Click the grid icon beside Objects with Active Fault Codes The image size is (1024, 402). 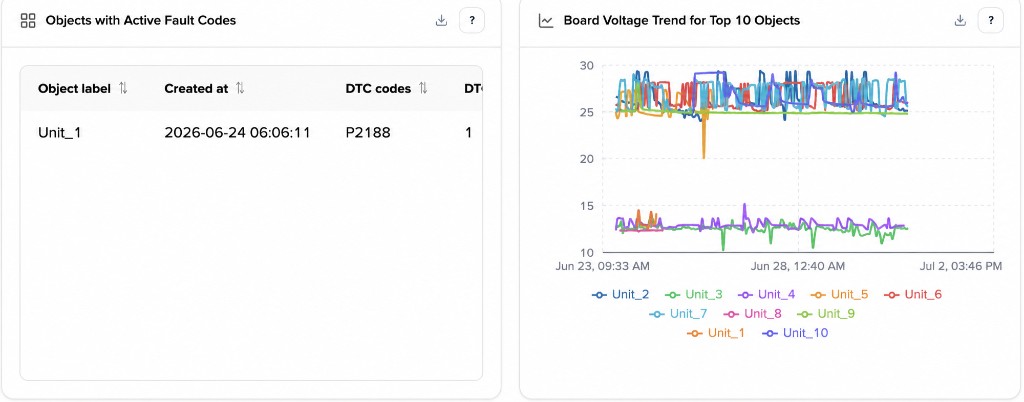[28, 20]
